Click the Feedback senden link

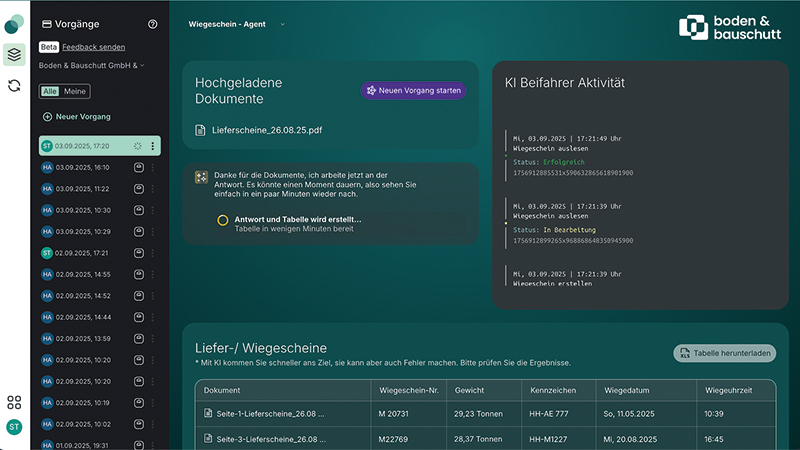[93, 47]
